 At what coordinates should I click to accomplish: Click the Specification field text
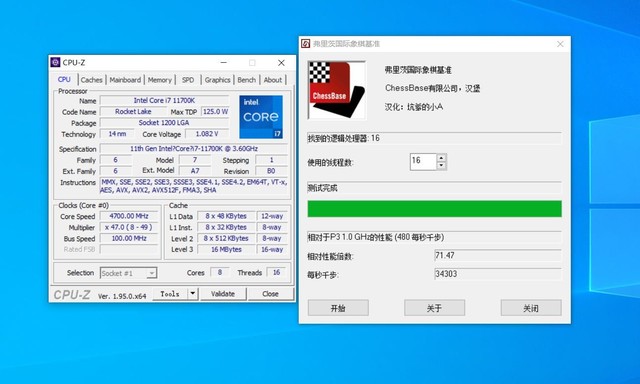tap(194, 149)
